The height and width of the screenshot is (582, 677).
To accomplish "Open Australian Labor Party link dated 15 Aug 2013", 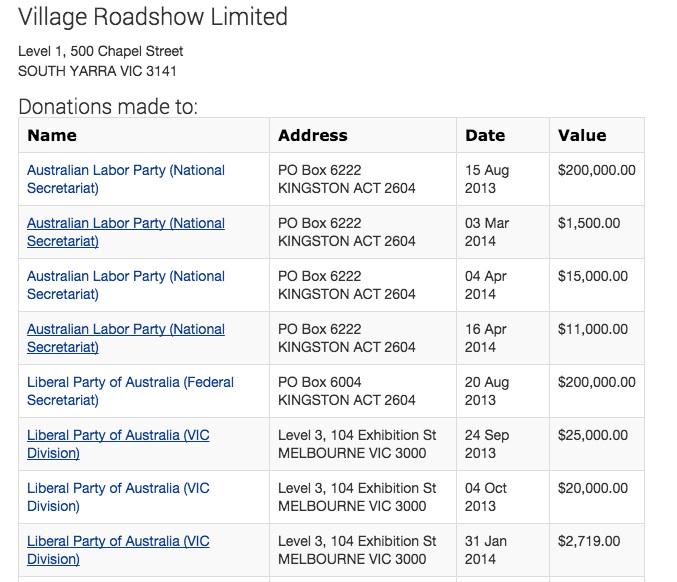I will tap(126, 179).
